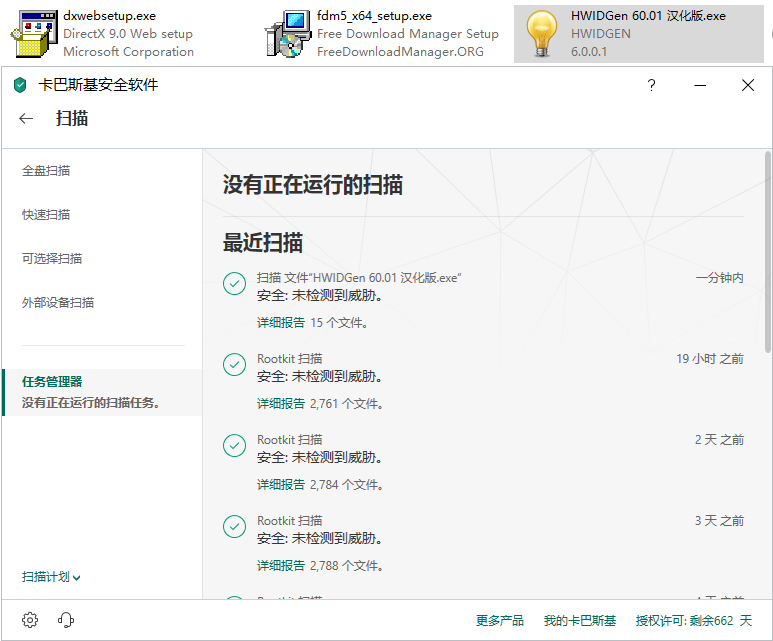Minimize the Kaspersky window
Image resolution: width=773 pixels, height=641 pixels.
700,85
